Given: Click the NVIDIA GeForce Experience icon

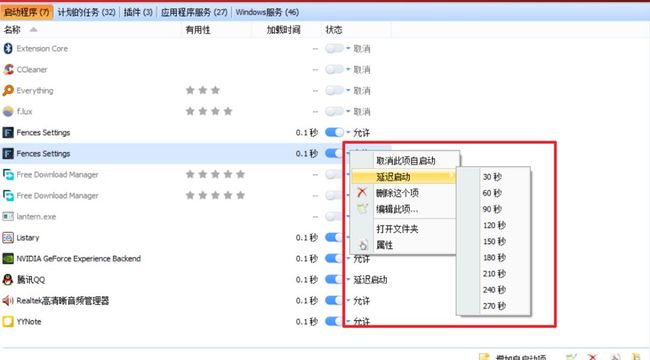Looking at the screenshot, I should click(8, 259).
